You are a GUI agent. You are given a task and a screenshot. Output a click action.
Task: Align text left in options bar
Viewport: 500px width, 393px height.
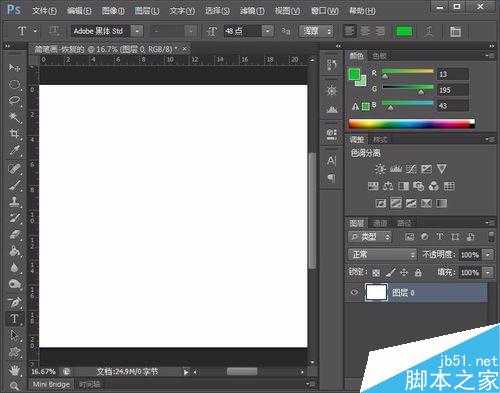(x=349, y=32)
